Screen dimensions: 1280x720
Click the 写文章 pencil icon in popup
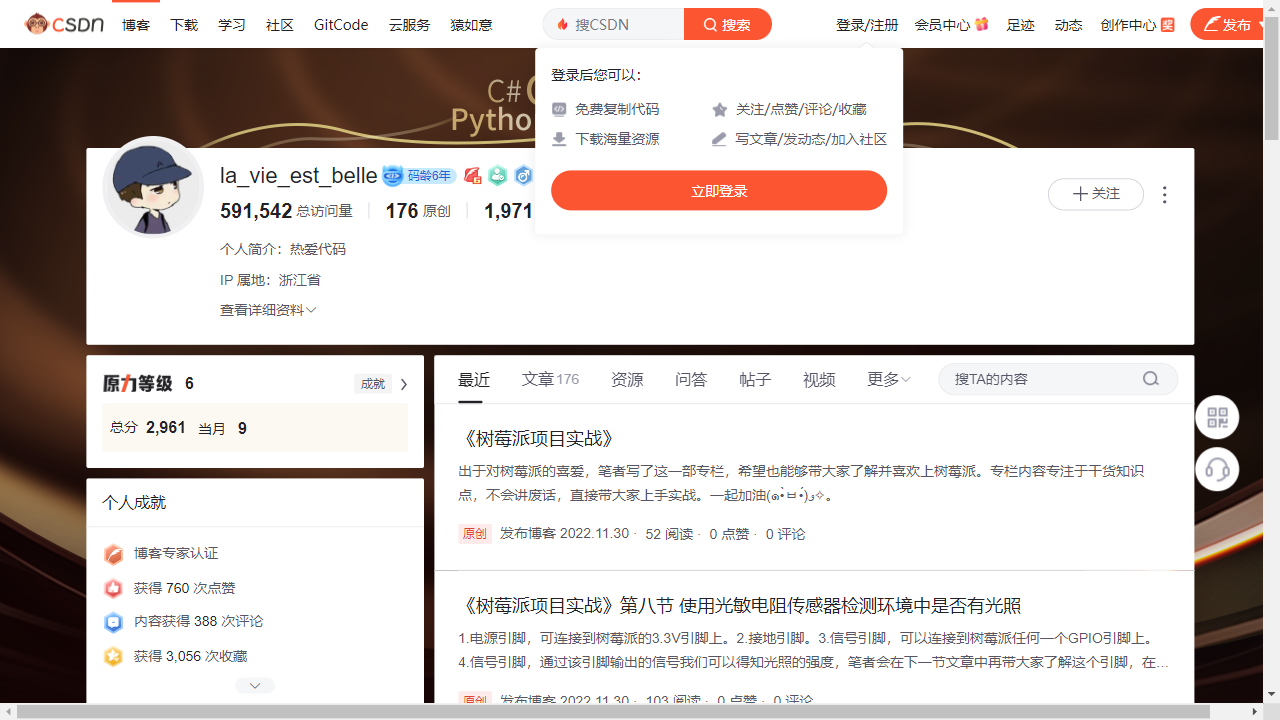pos(719,139)
